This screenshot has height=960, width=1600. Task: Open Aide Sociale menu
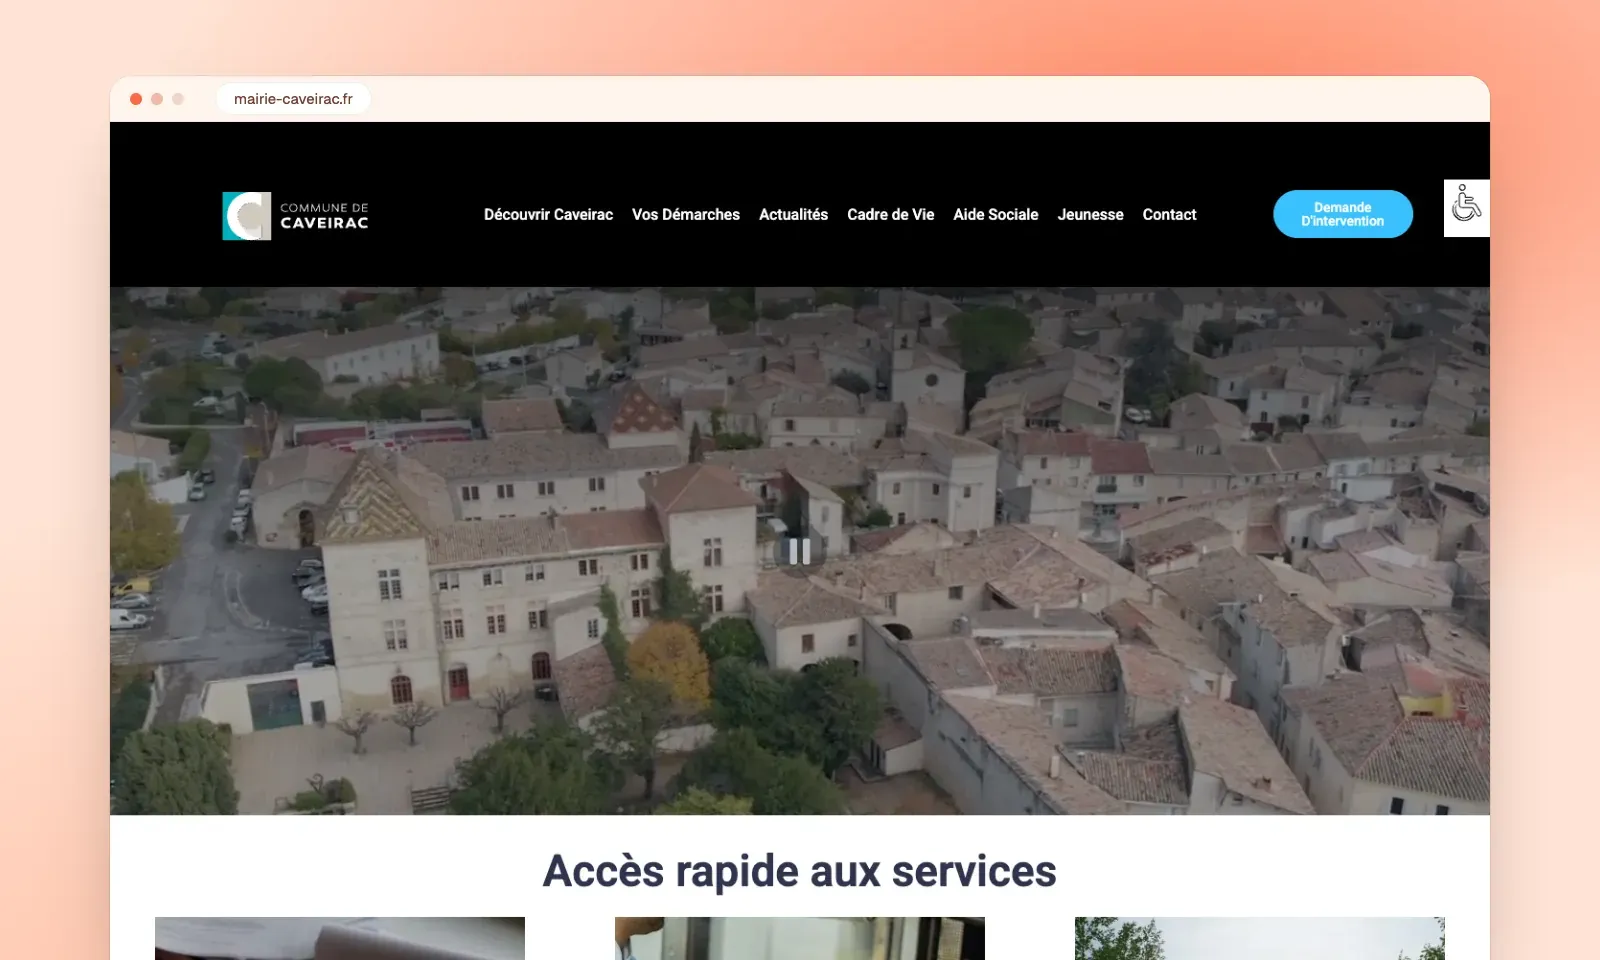(995, 215)
